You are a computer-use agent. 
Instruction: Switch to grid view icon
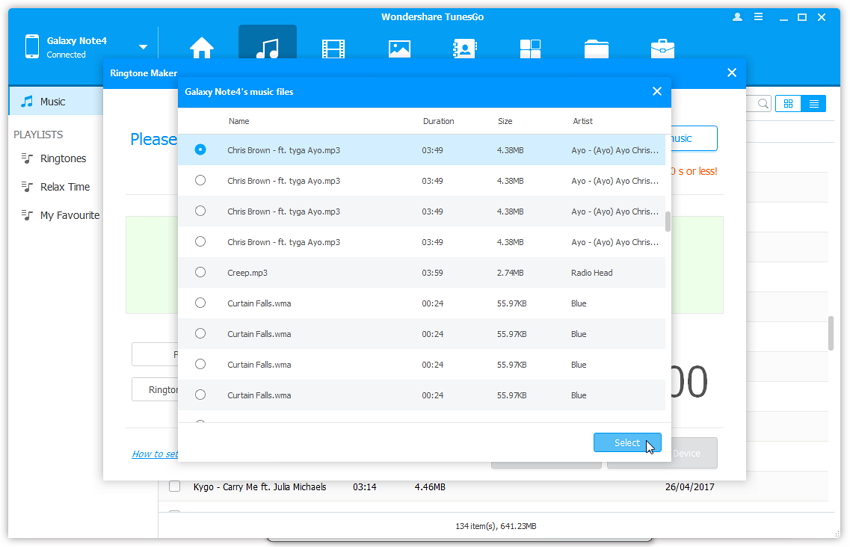tap(788, 104)
